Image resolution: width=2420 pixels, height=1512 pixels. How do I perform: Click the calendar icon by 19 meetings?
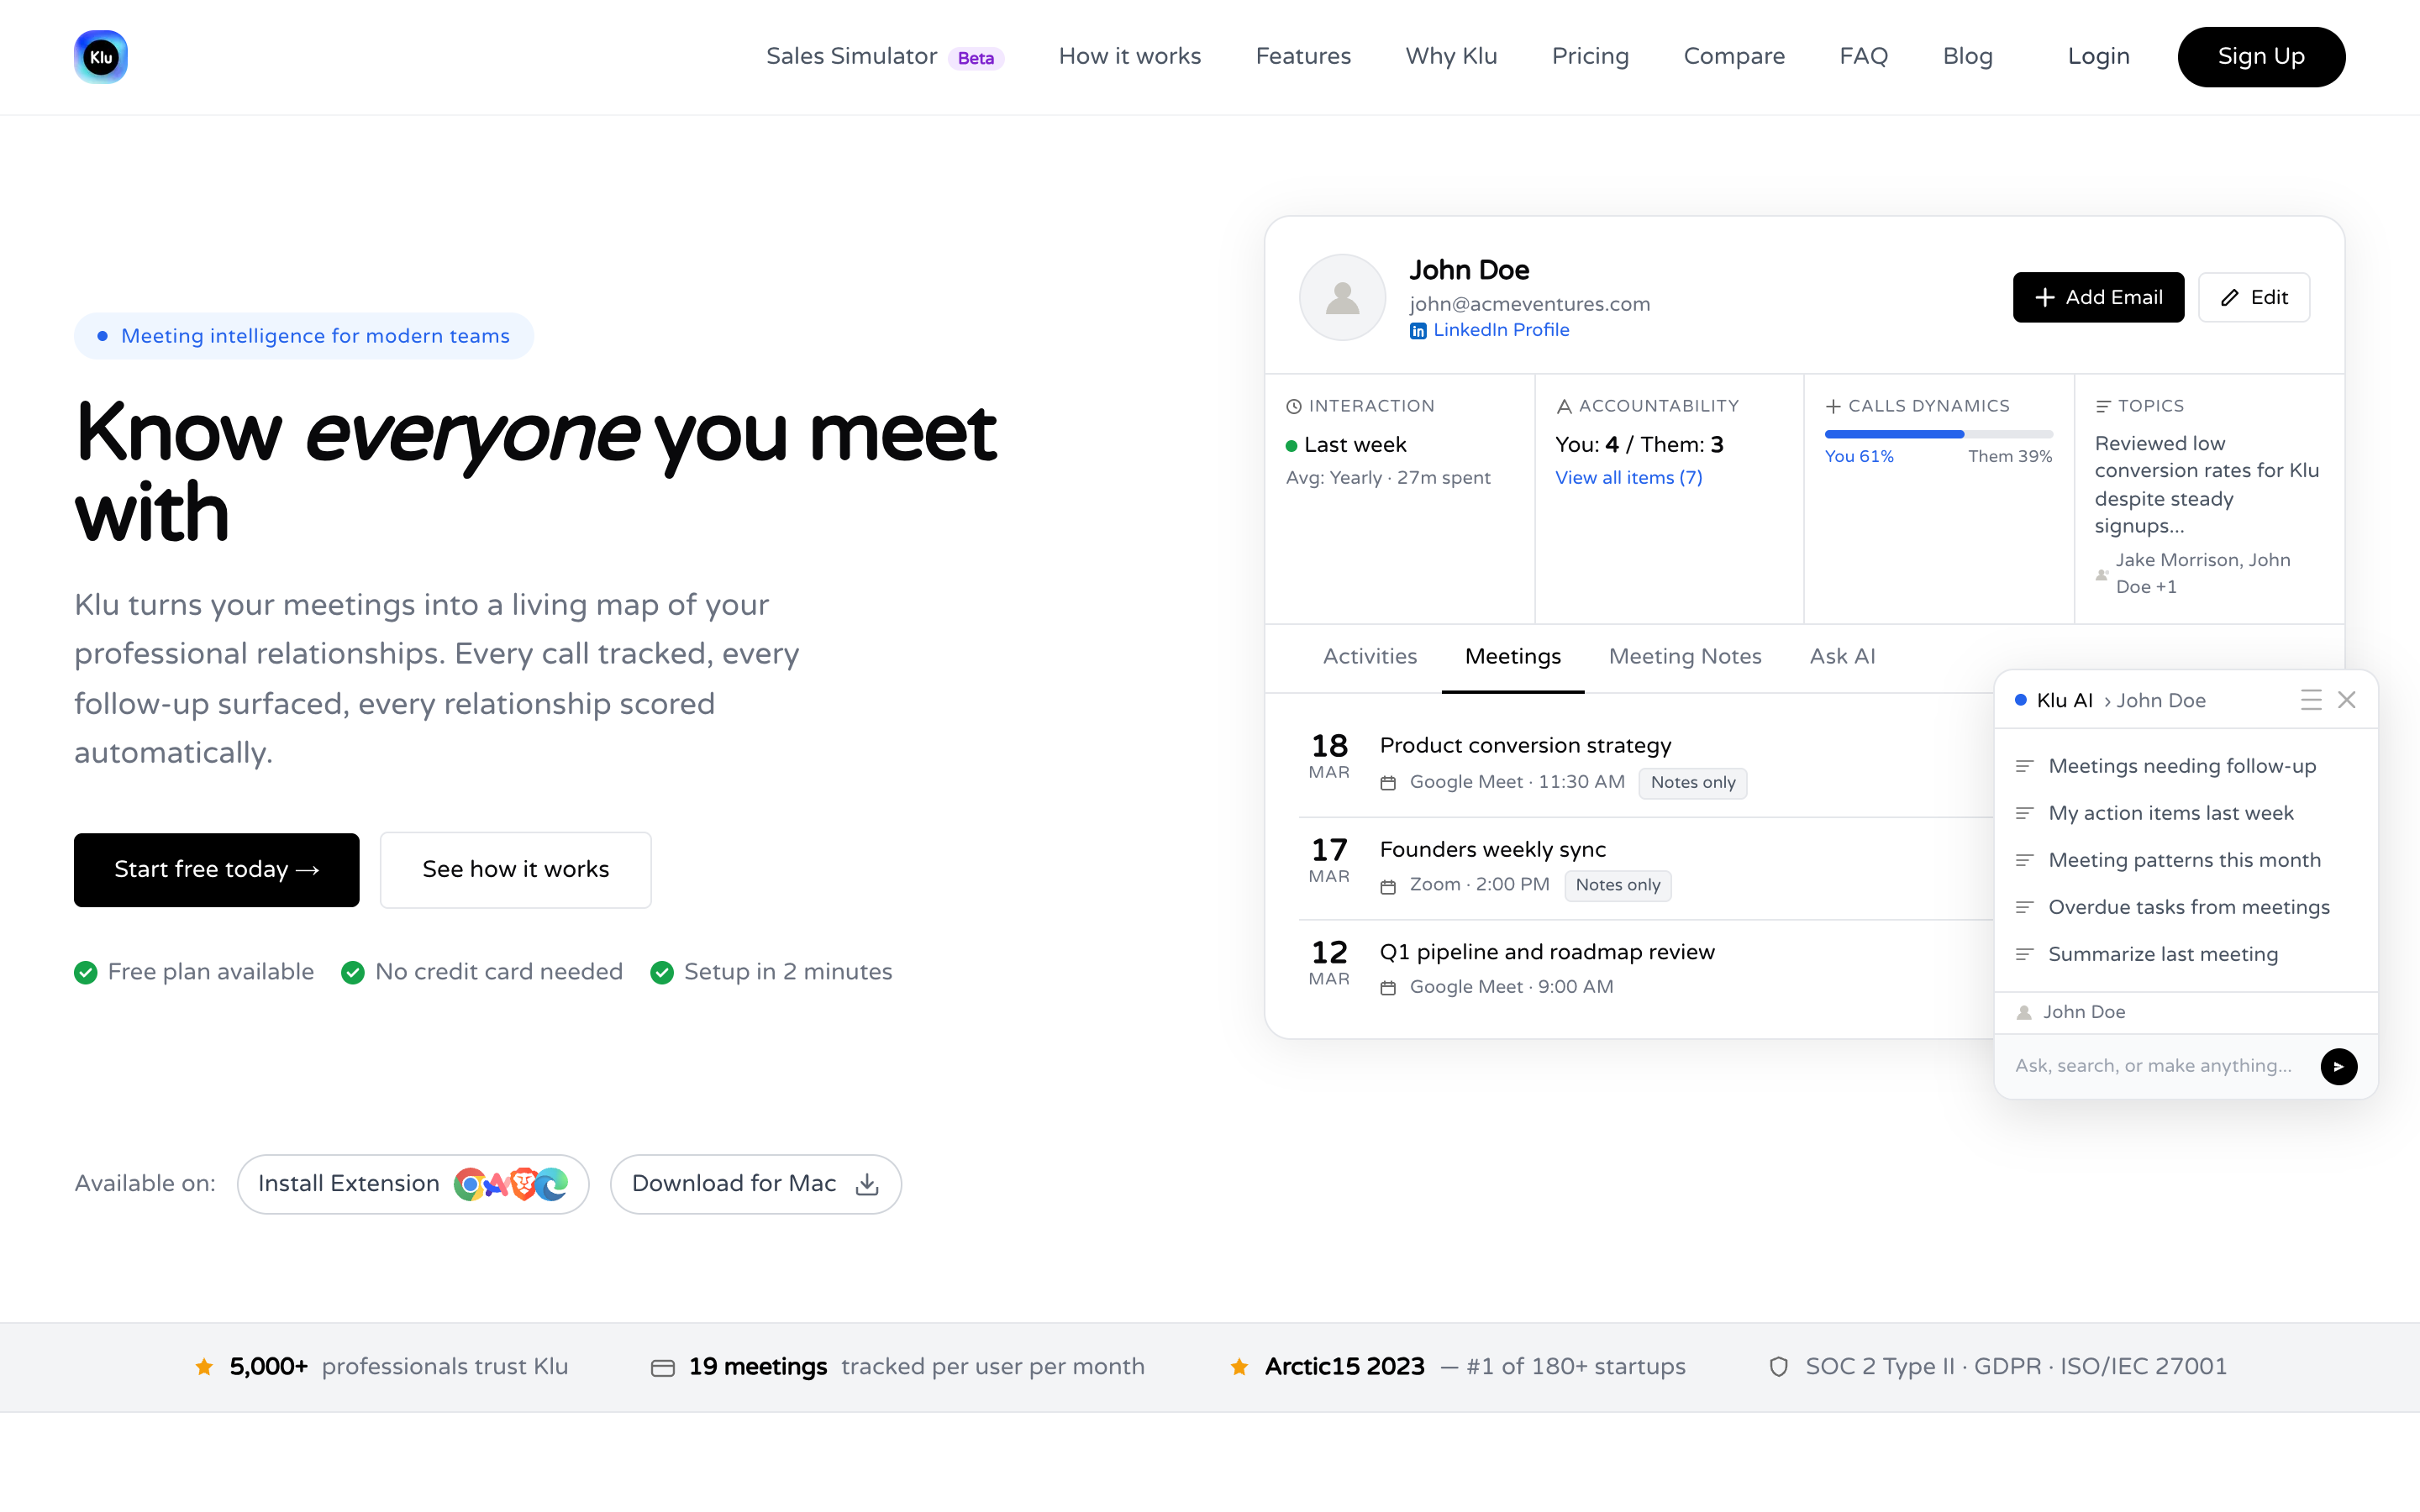tap(662, 1367)
